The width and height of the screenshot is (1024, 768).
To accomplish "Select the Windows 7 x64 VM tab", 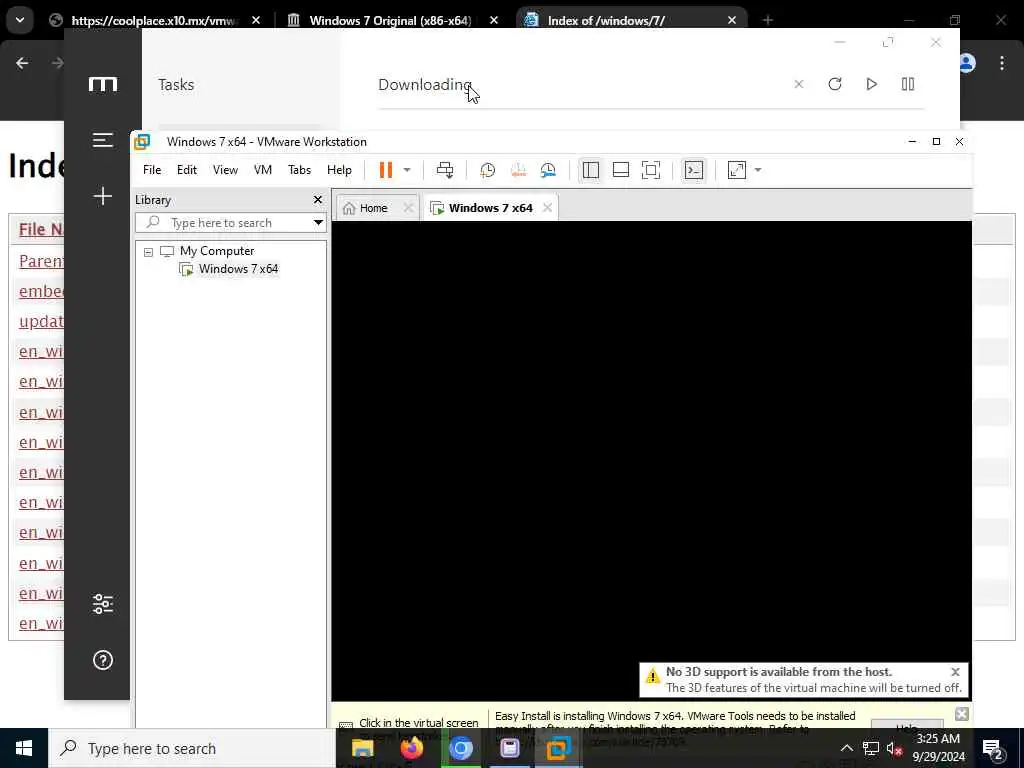I will click(483, 208).
